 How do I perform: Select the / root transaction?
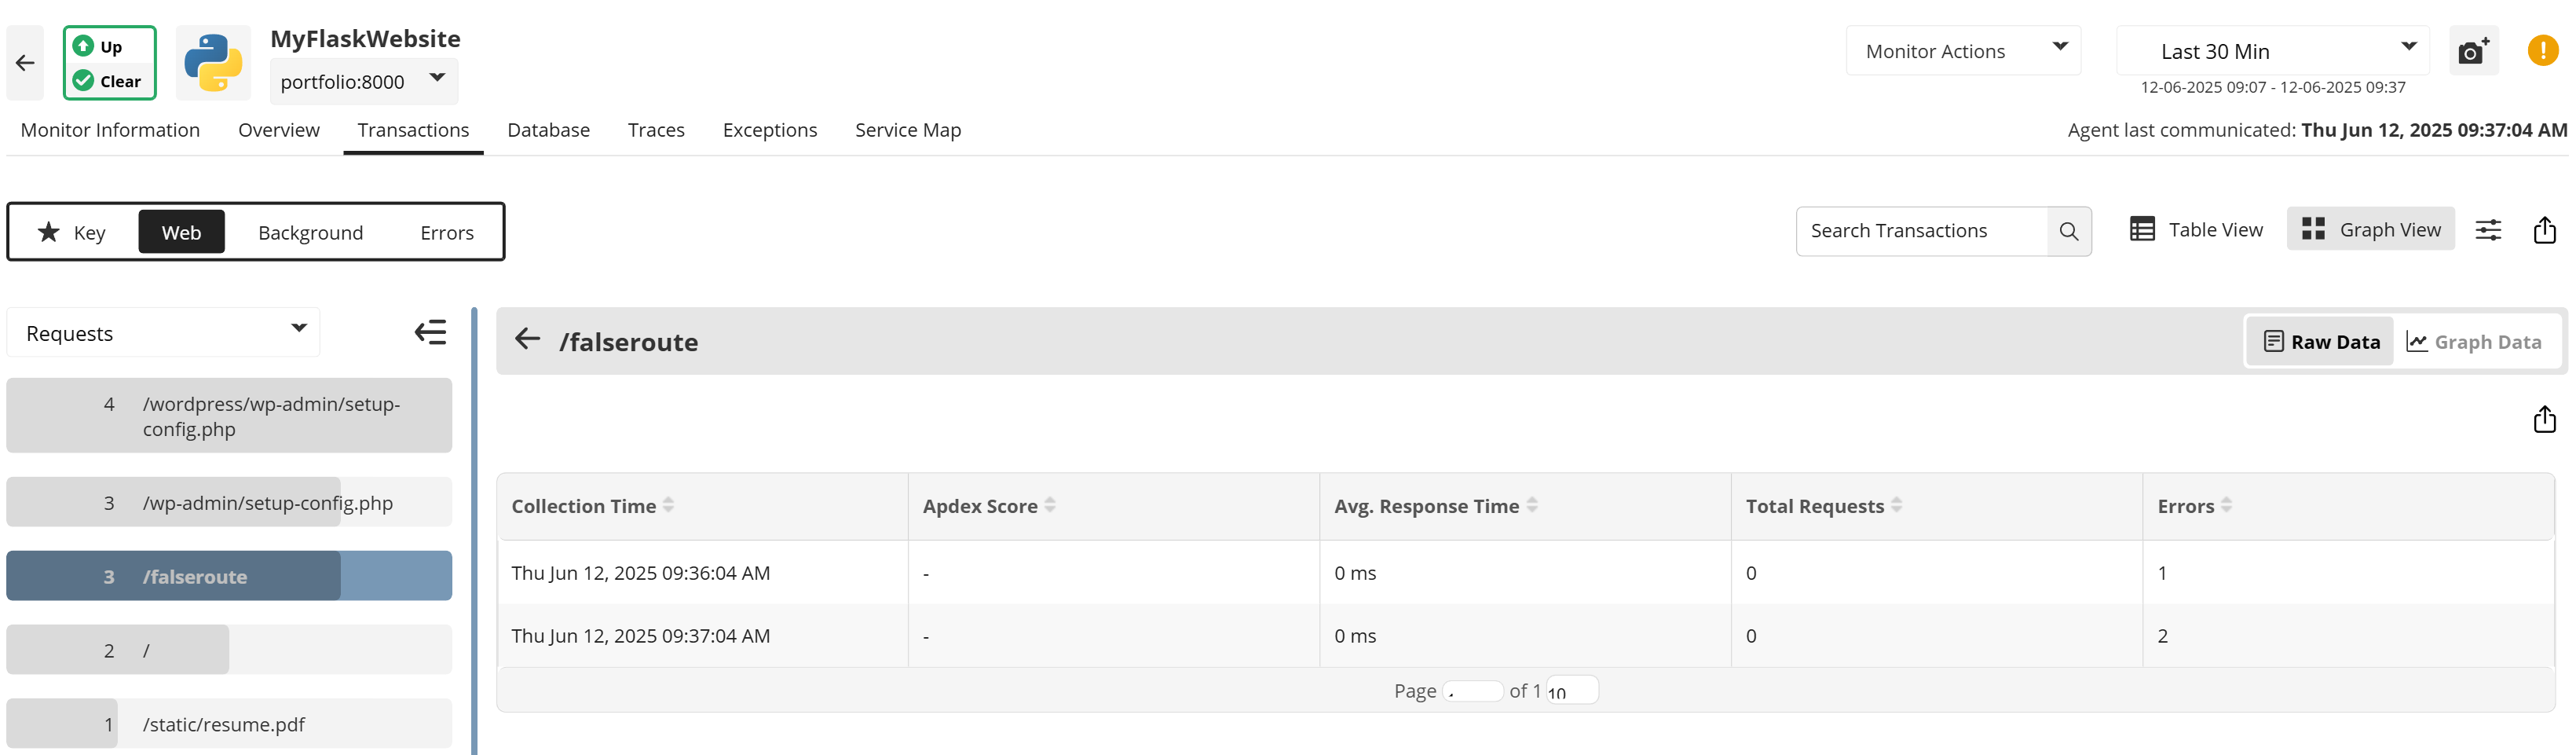click(x=229, y=651)
